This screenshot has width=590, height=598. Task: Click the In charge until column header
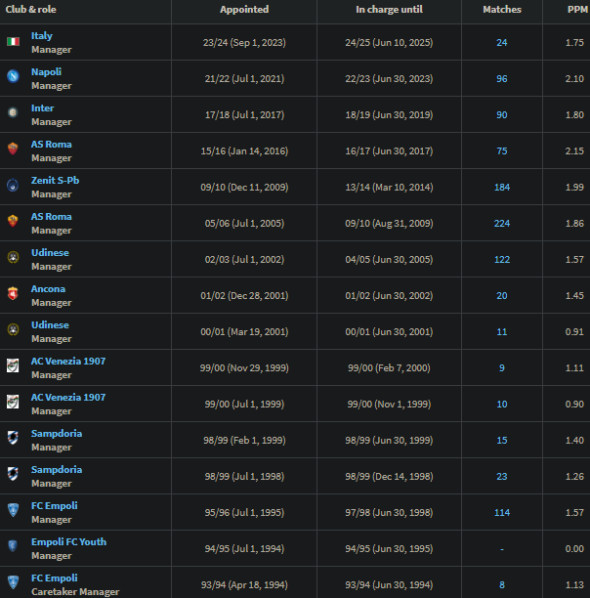[x=389, y=9]
